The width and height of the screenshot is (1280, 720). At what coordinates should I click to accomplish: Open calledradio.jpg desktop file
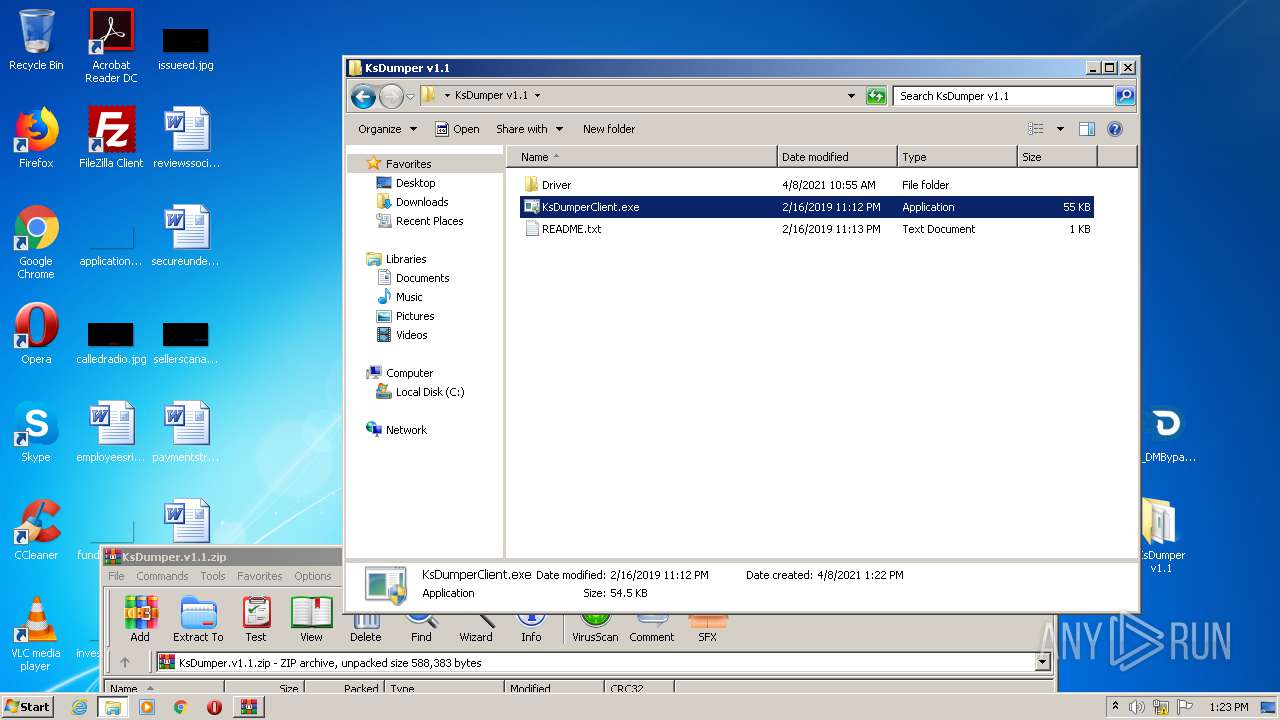click(111, 343)
